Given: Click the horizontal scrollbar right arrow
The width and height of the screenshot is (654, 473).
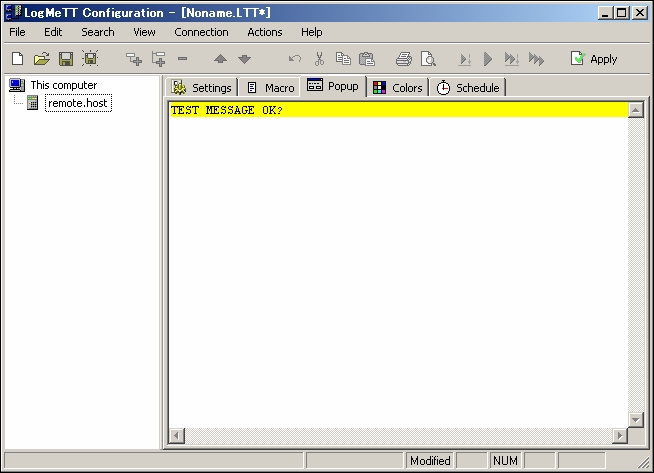Looking at the screenshot, I should tap(619, 435).
